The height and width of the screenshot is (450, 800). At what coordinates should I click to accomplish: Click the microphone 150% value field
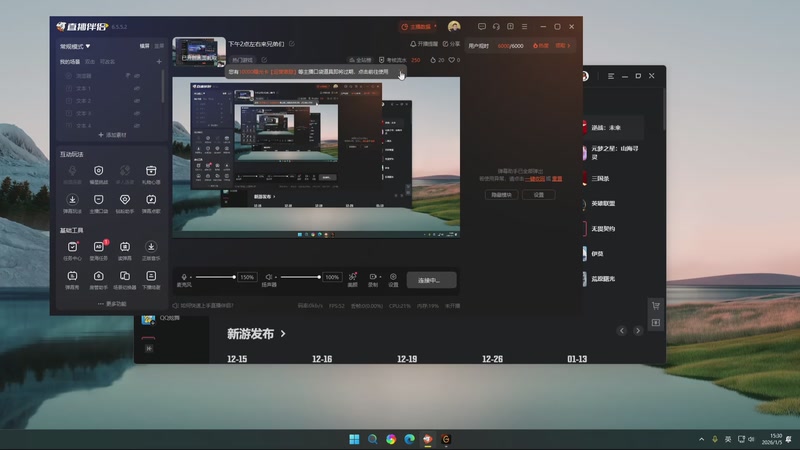(247, 277)
